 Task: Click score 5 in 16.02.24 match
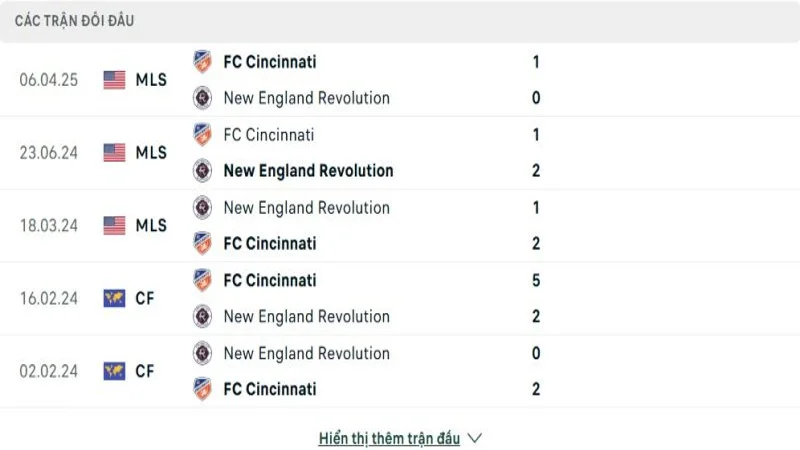pyautogui.click(x=536, y=281)
